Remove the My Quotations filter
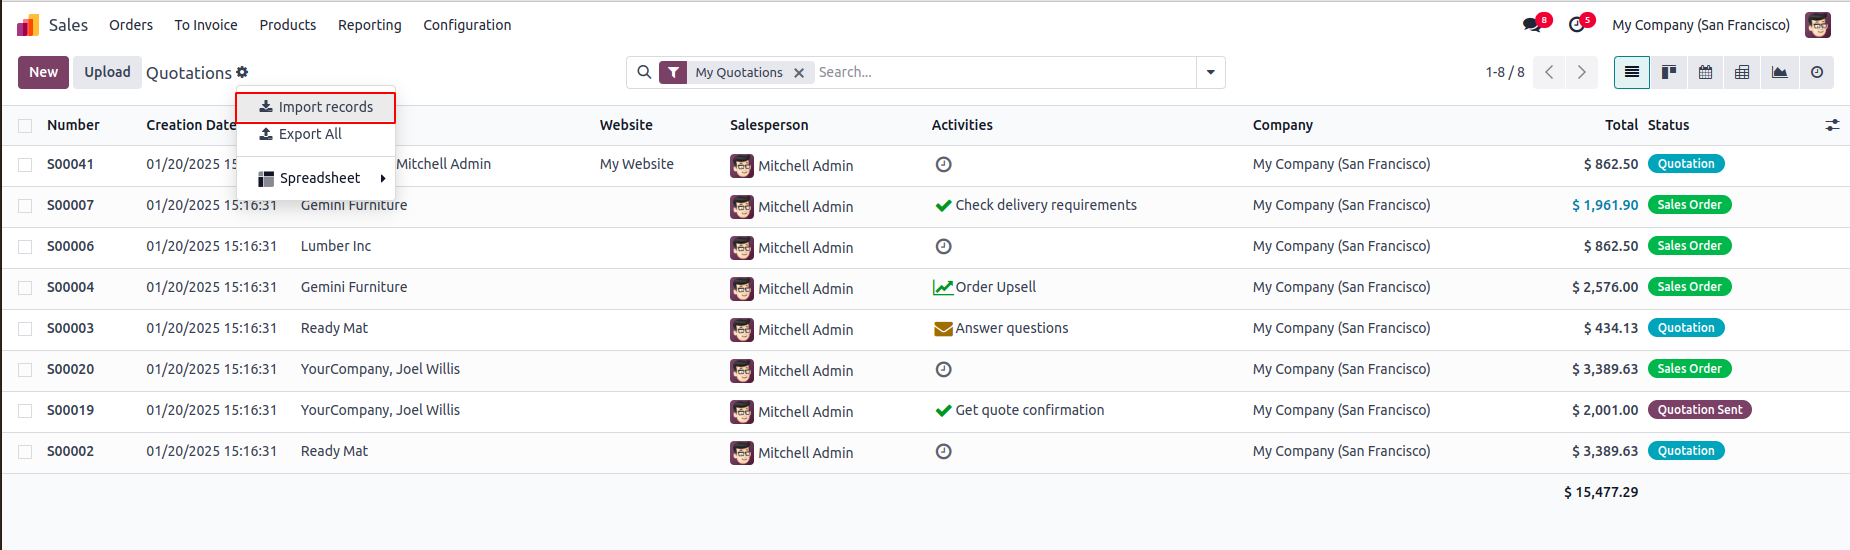Image resolution: width=1850 pixels, height=550 pixels. point(799,73)
